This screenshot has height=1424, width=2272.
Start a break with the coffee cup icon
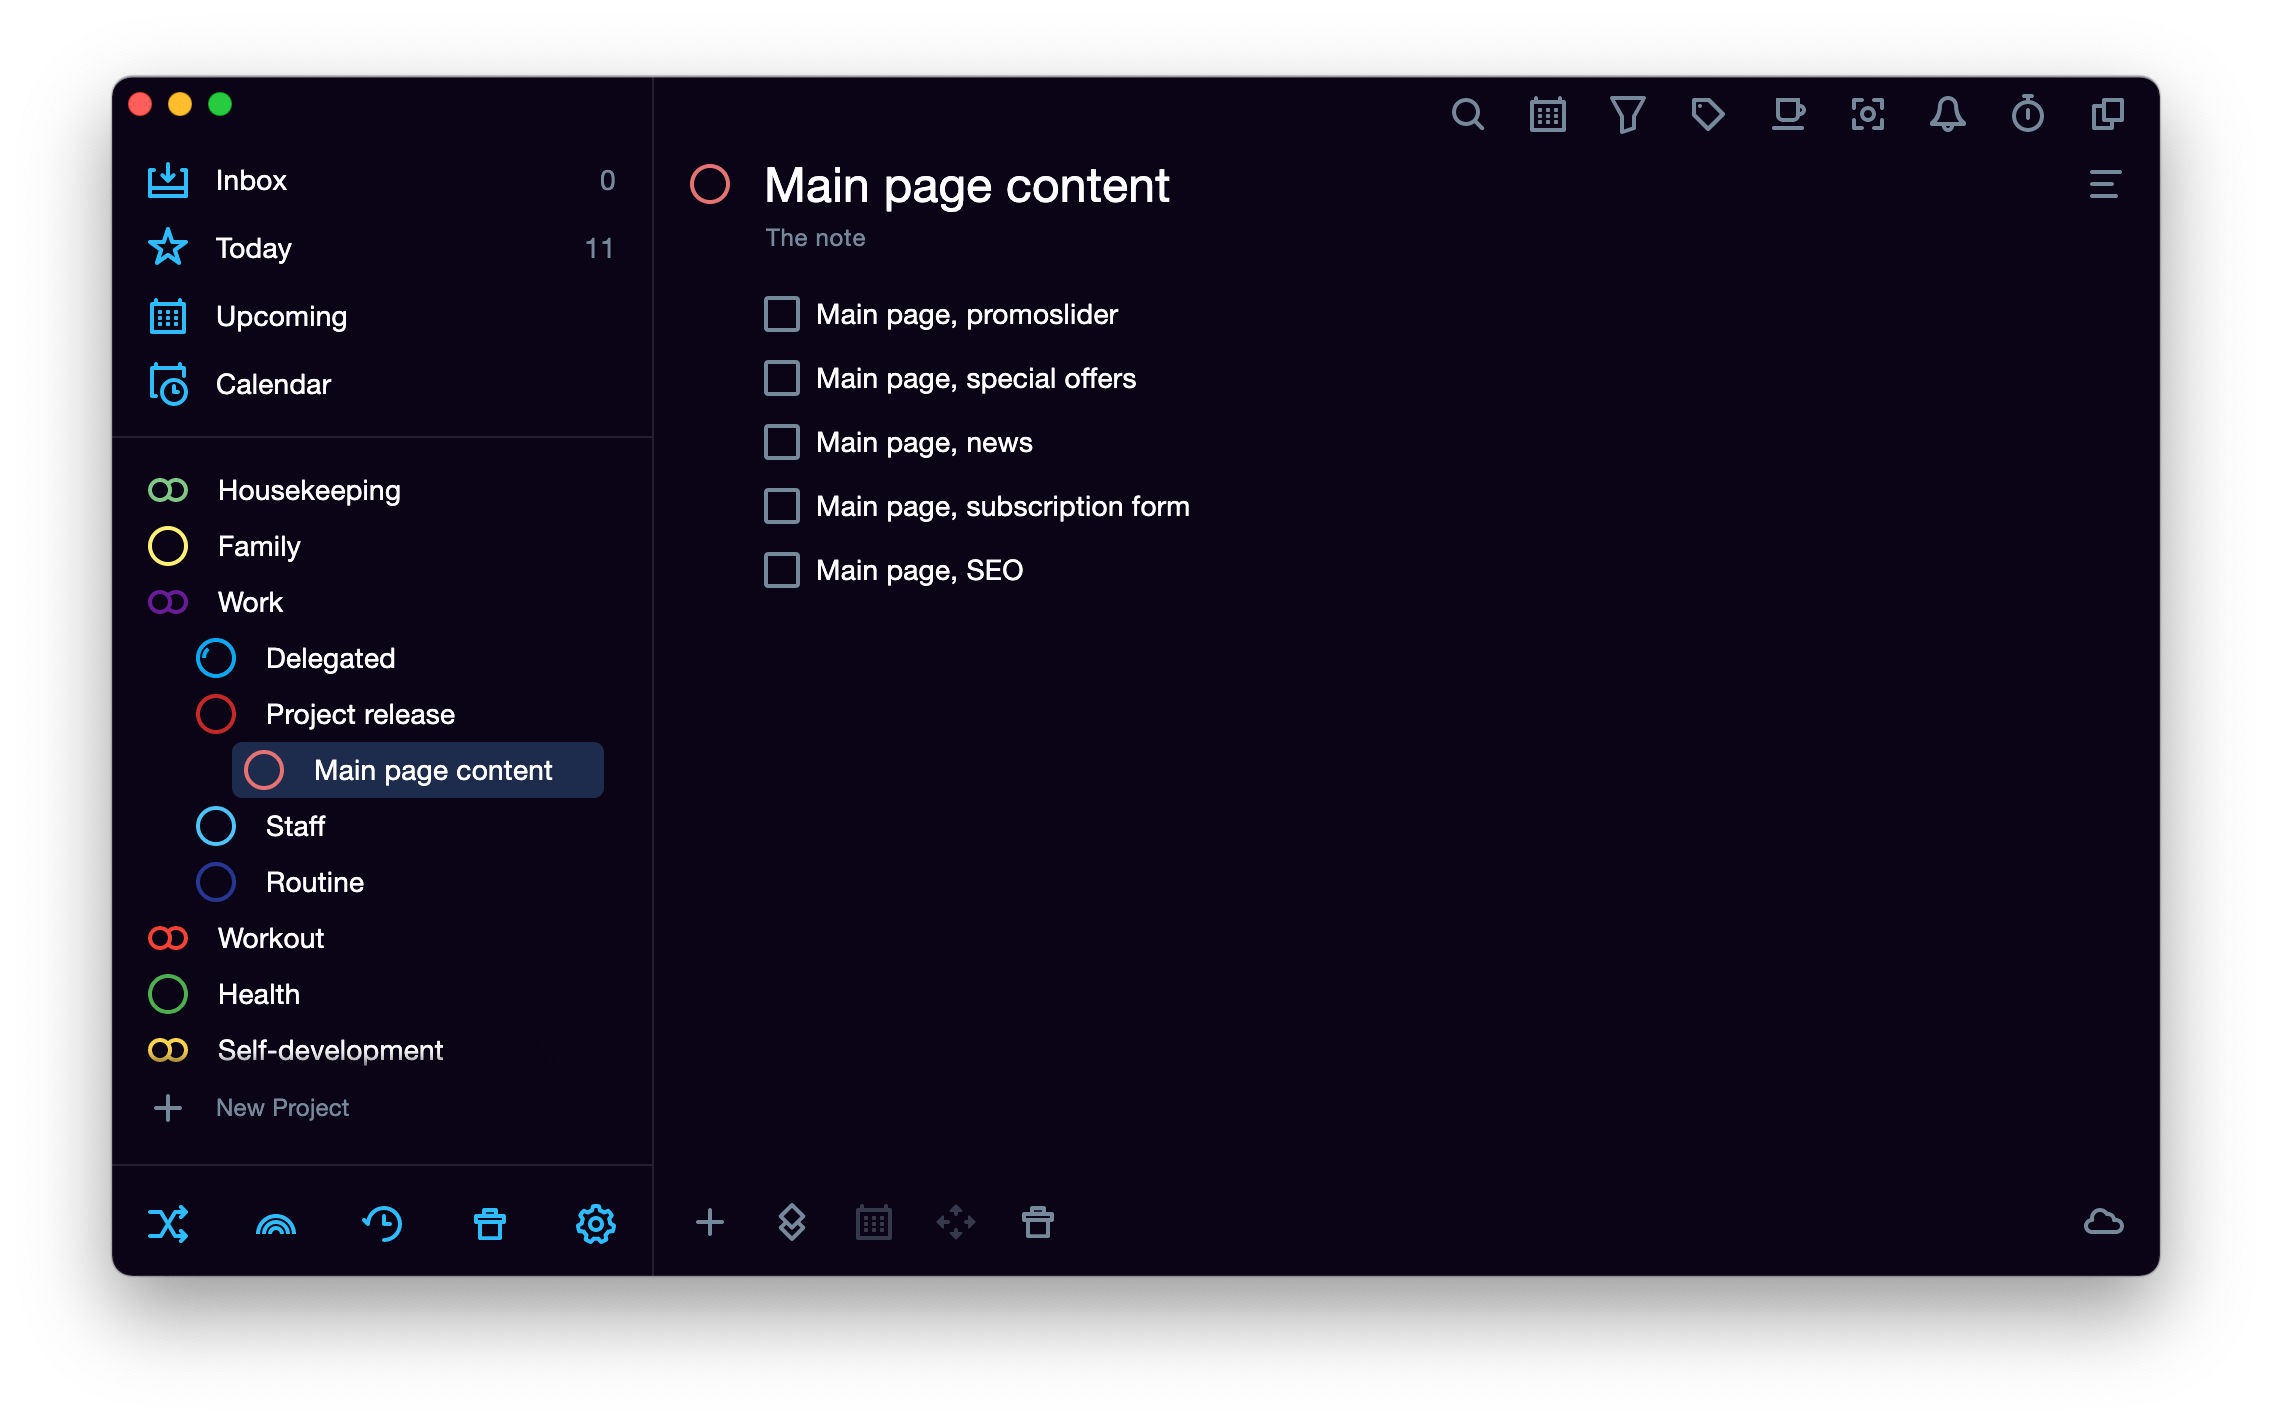(1789, 114)
